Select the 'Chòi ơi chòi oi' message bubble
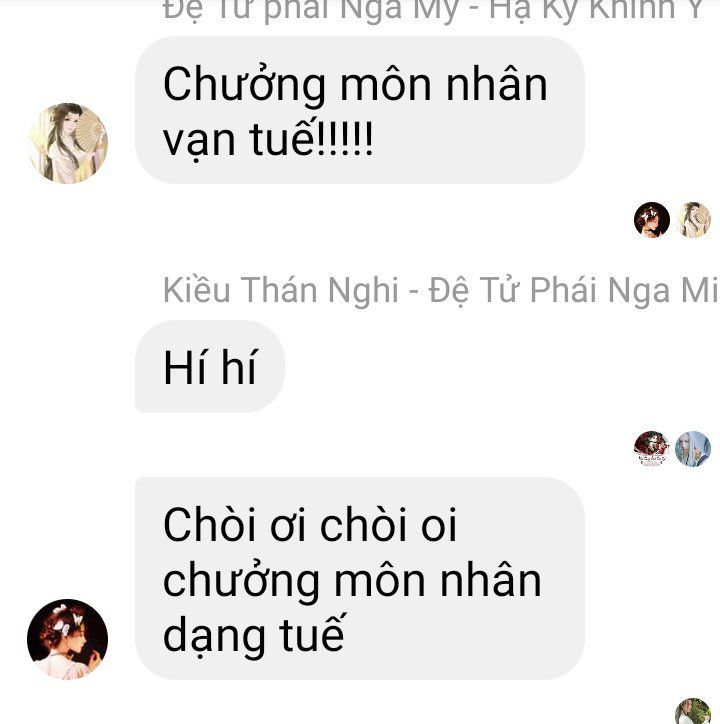 coord(360,578)
